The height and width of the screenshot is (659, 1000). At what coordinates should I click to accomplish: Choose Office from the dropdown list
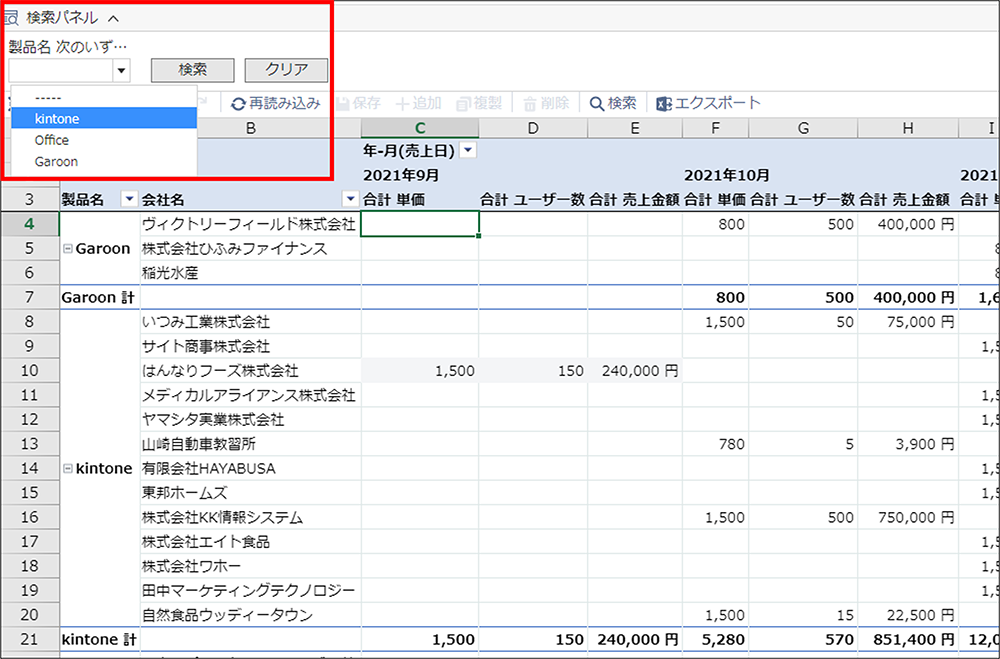coord(104,140)
